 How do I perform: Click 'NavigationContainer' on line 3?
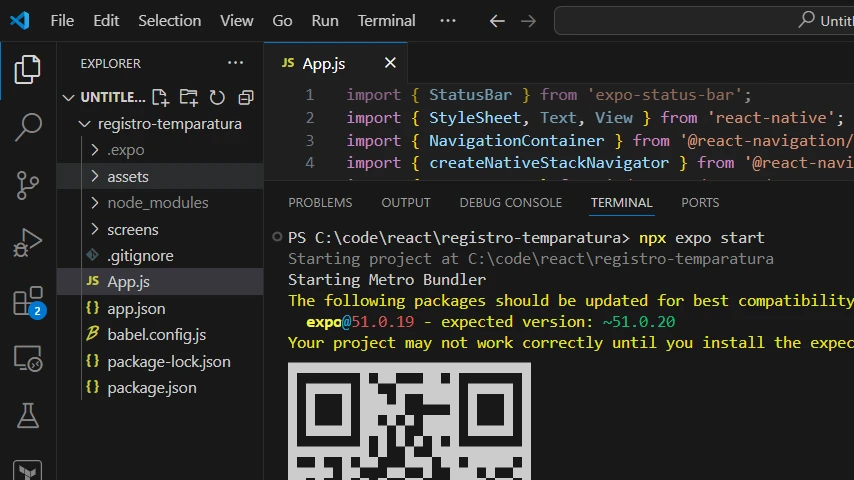[x=516, y=141]
